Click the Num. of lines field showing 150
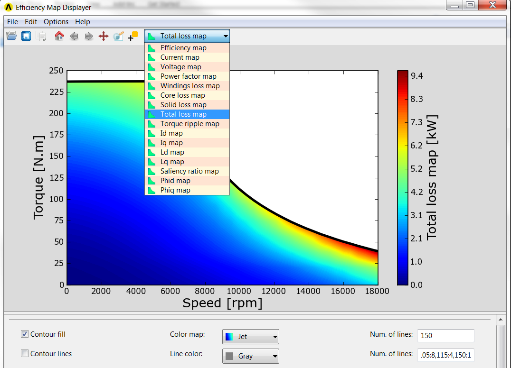This screenshot has height=368, width=511. point(446,335)
